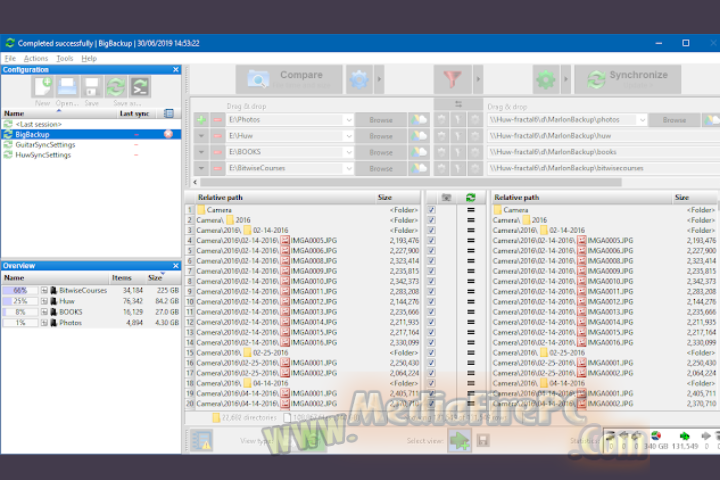The height and width of the screenshot is (480, 720).
Task: Uncheck the checkbox for row 16 IMGA0001.JPG
Action: (x=432, y=363)
